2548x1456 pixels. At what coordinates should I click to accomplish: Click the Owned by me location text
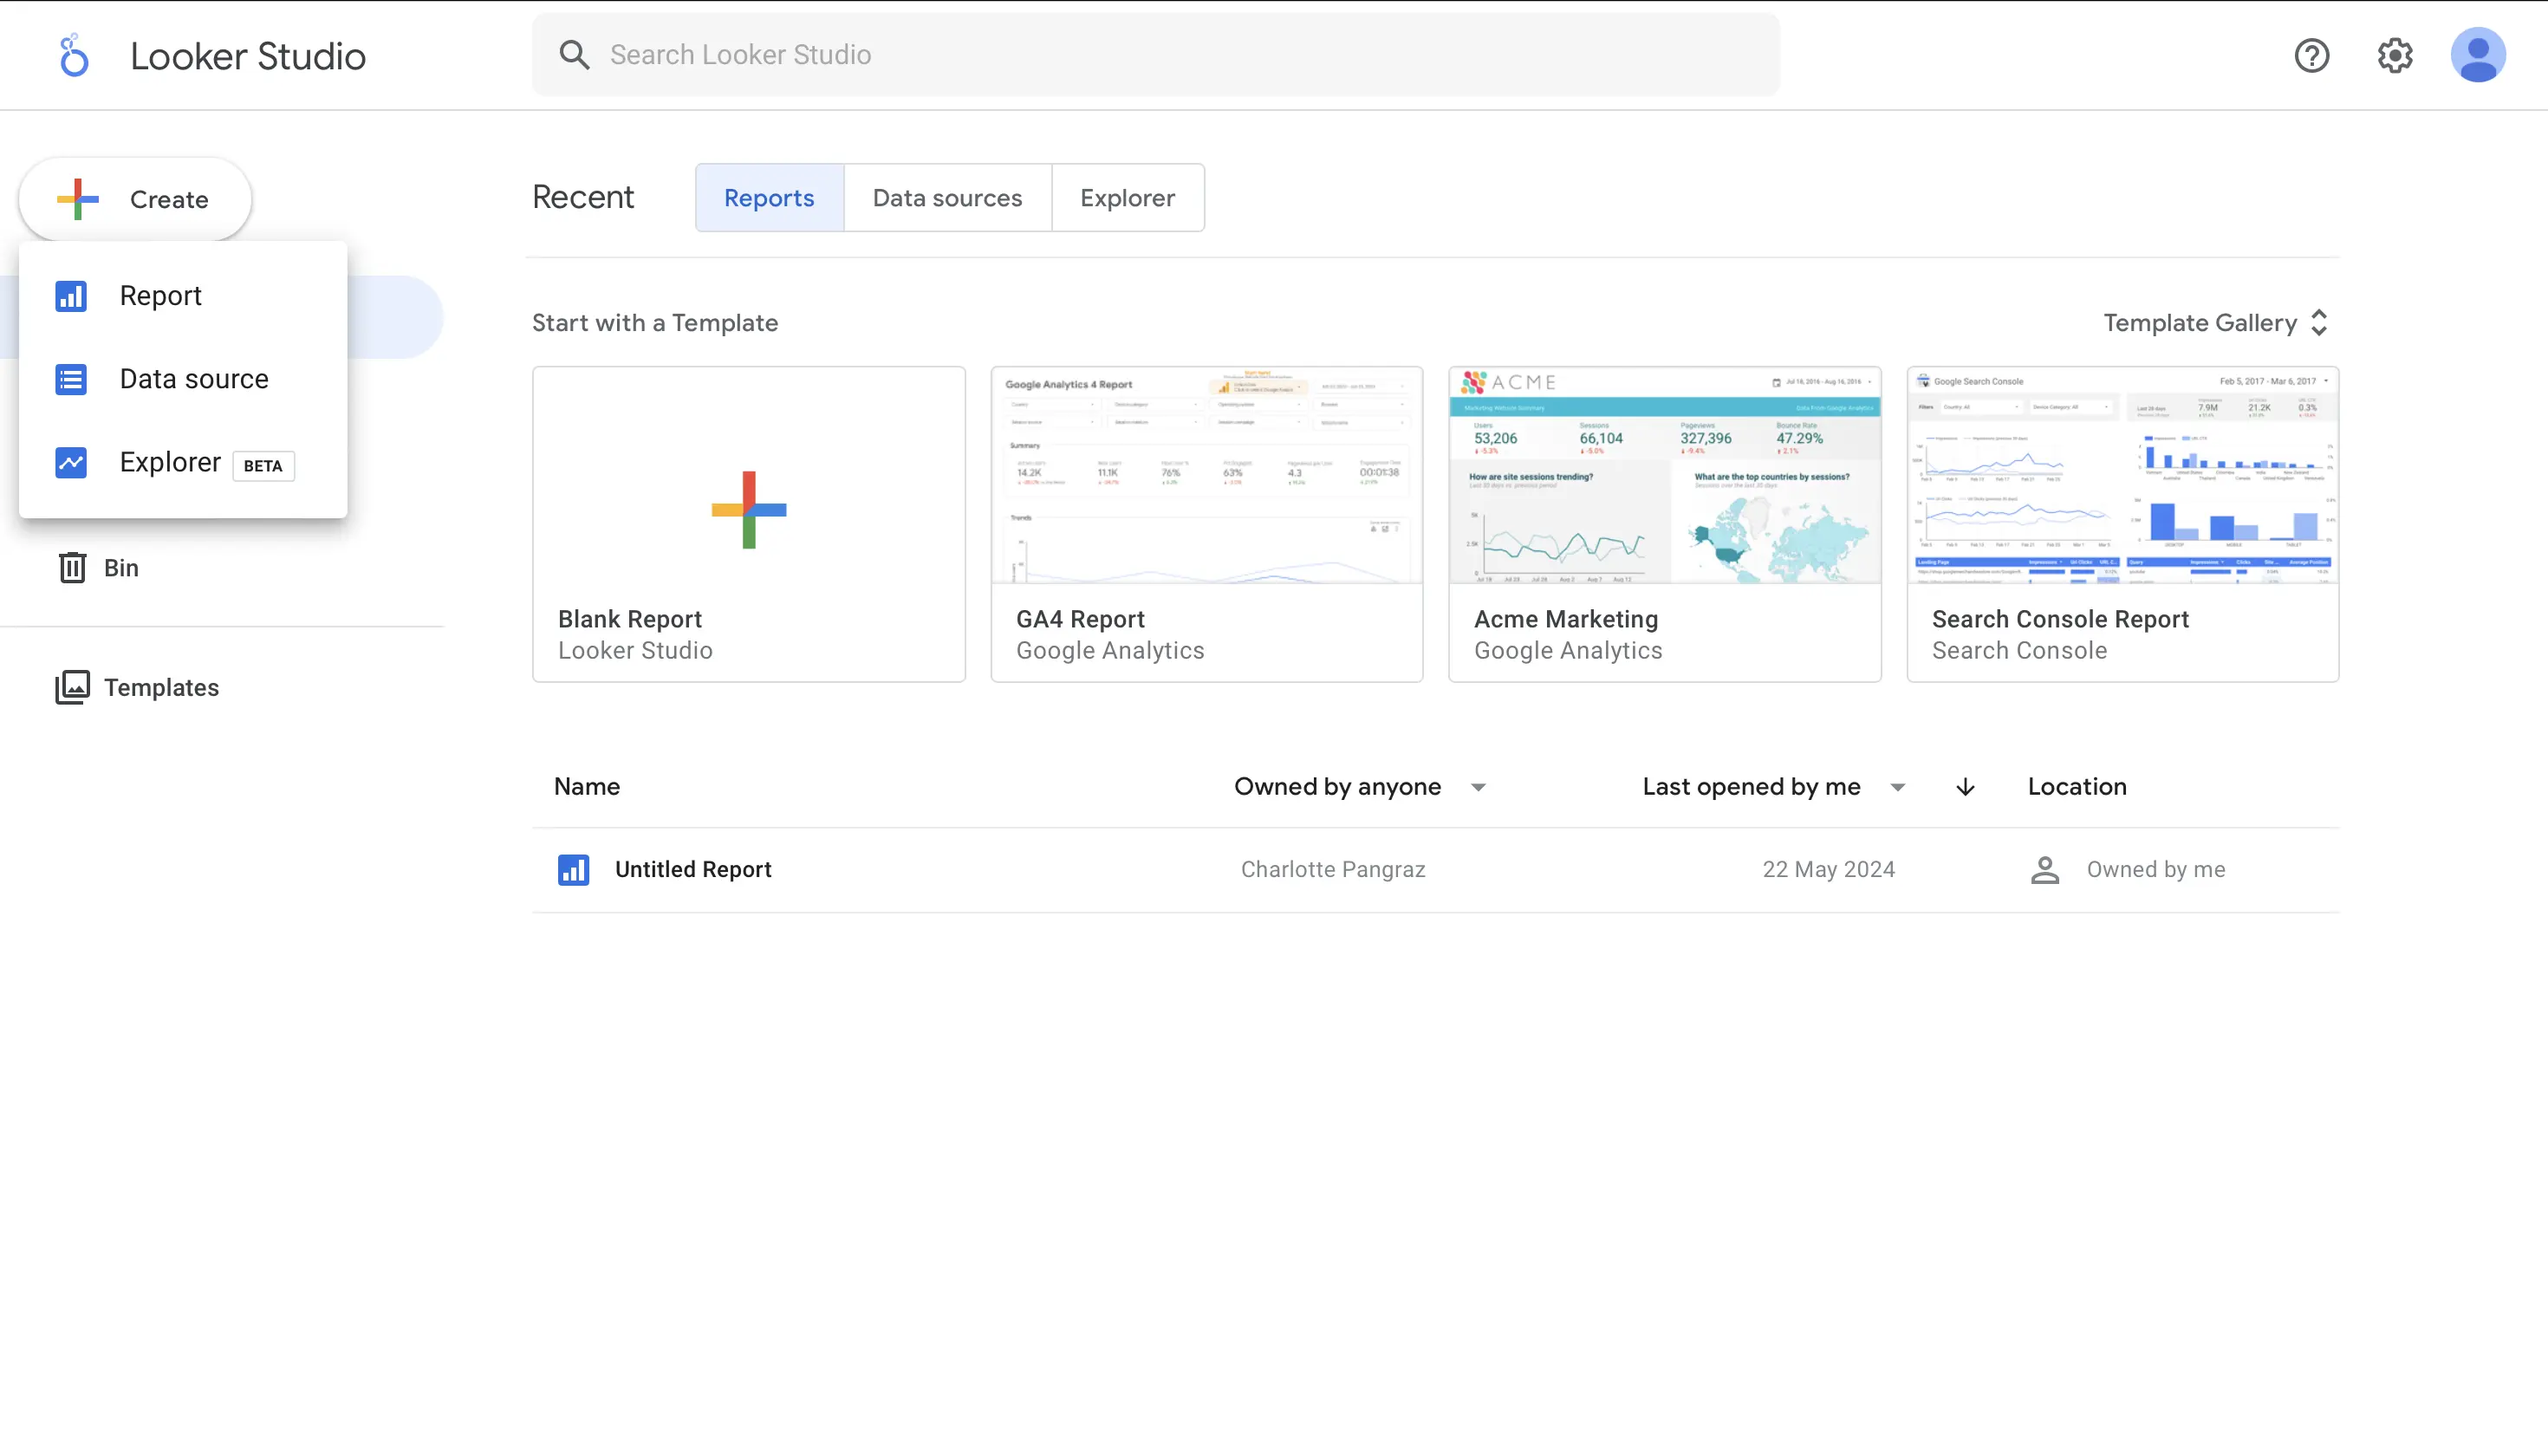2156,870
